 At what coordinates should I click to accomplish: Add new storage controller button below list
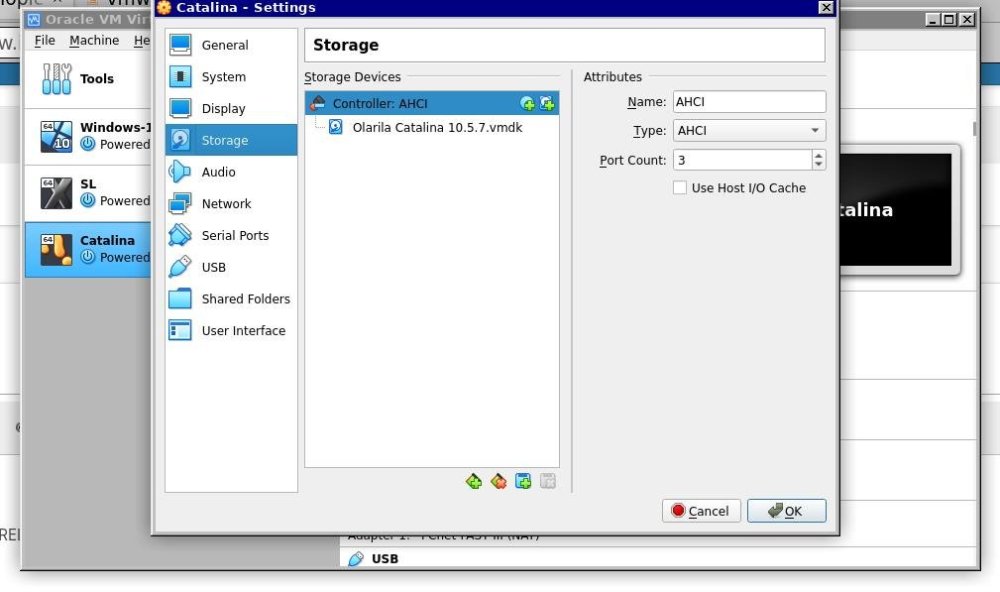click(x=474, y=481)
